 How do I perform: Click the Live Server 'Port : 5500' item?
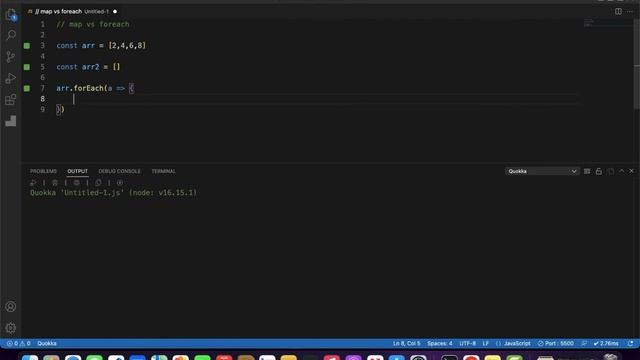[556, 343]
